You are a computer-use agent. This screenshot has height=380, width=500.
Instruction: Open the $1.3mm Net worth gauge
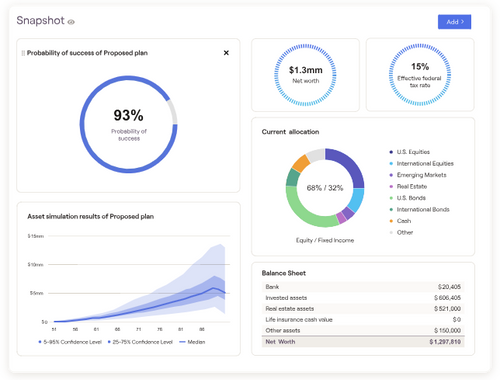tap(305, 75)
